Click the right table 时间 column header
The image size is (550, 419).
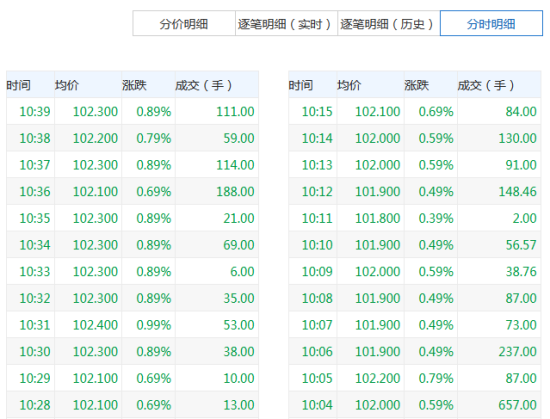[313, 85]
